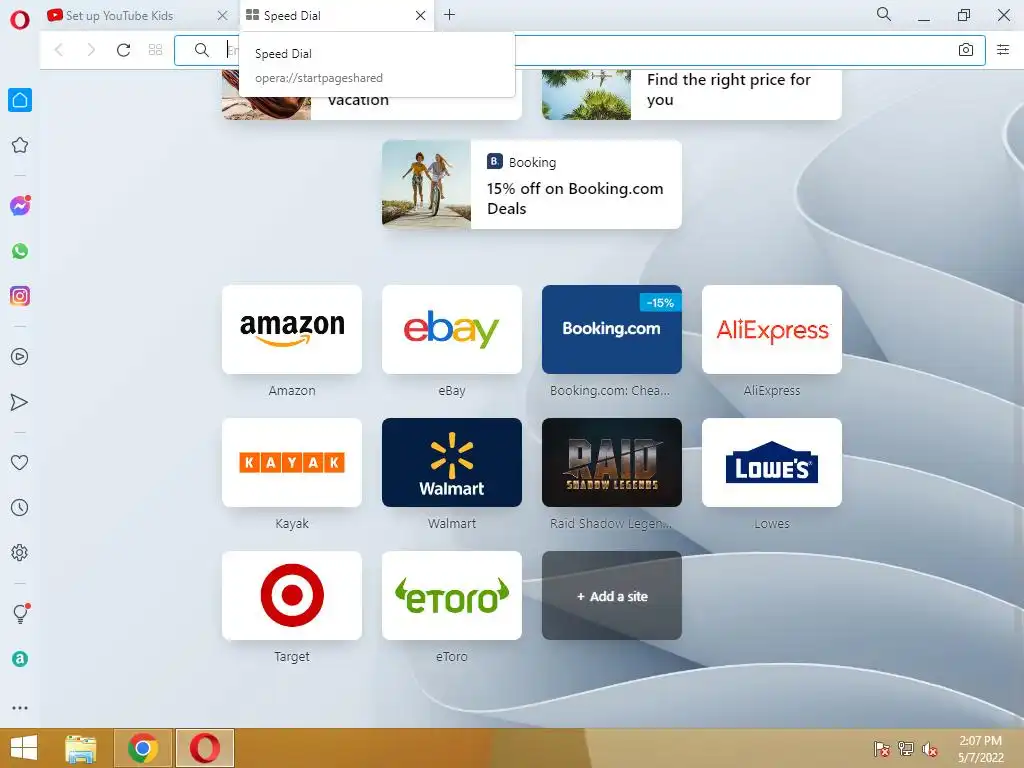Screen dimensions: 1024x768
Task: Open Bookmarks star in sidebar
Action: pos(20,145)
